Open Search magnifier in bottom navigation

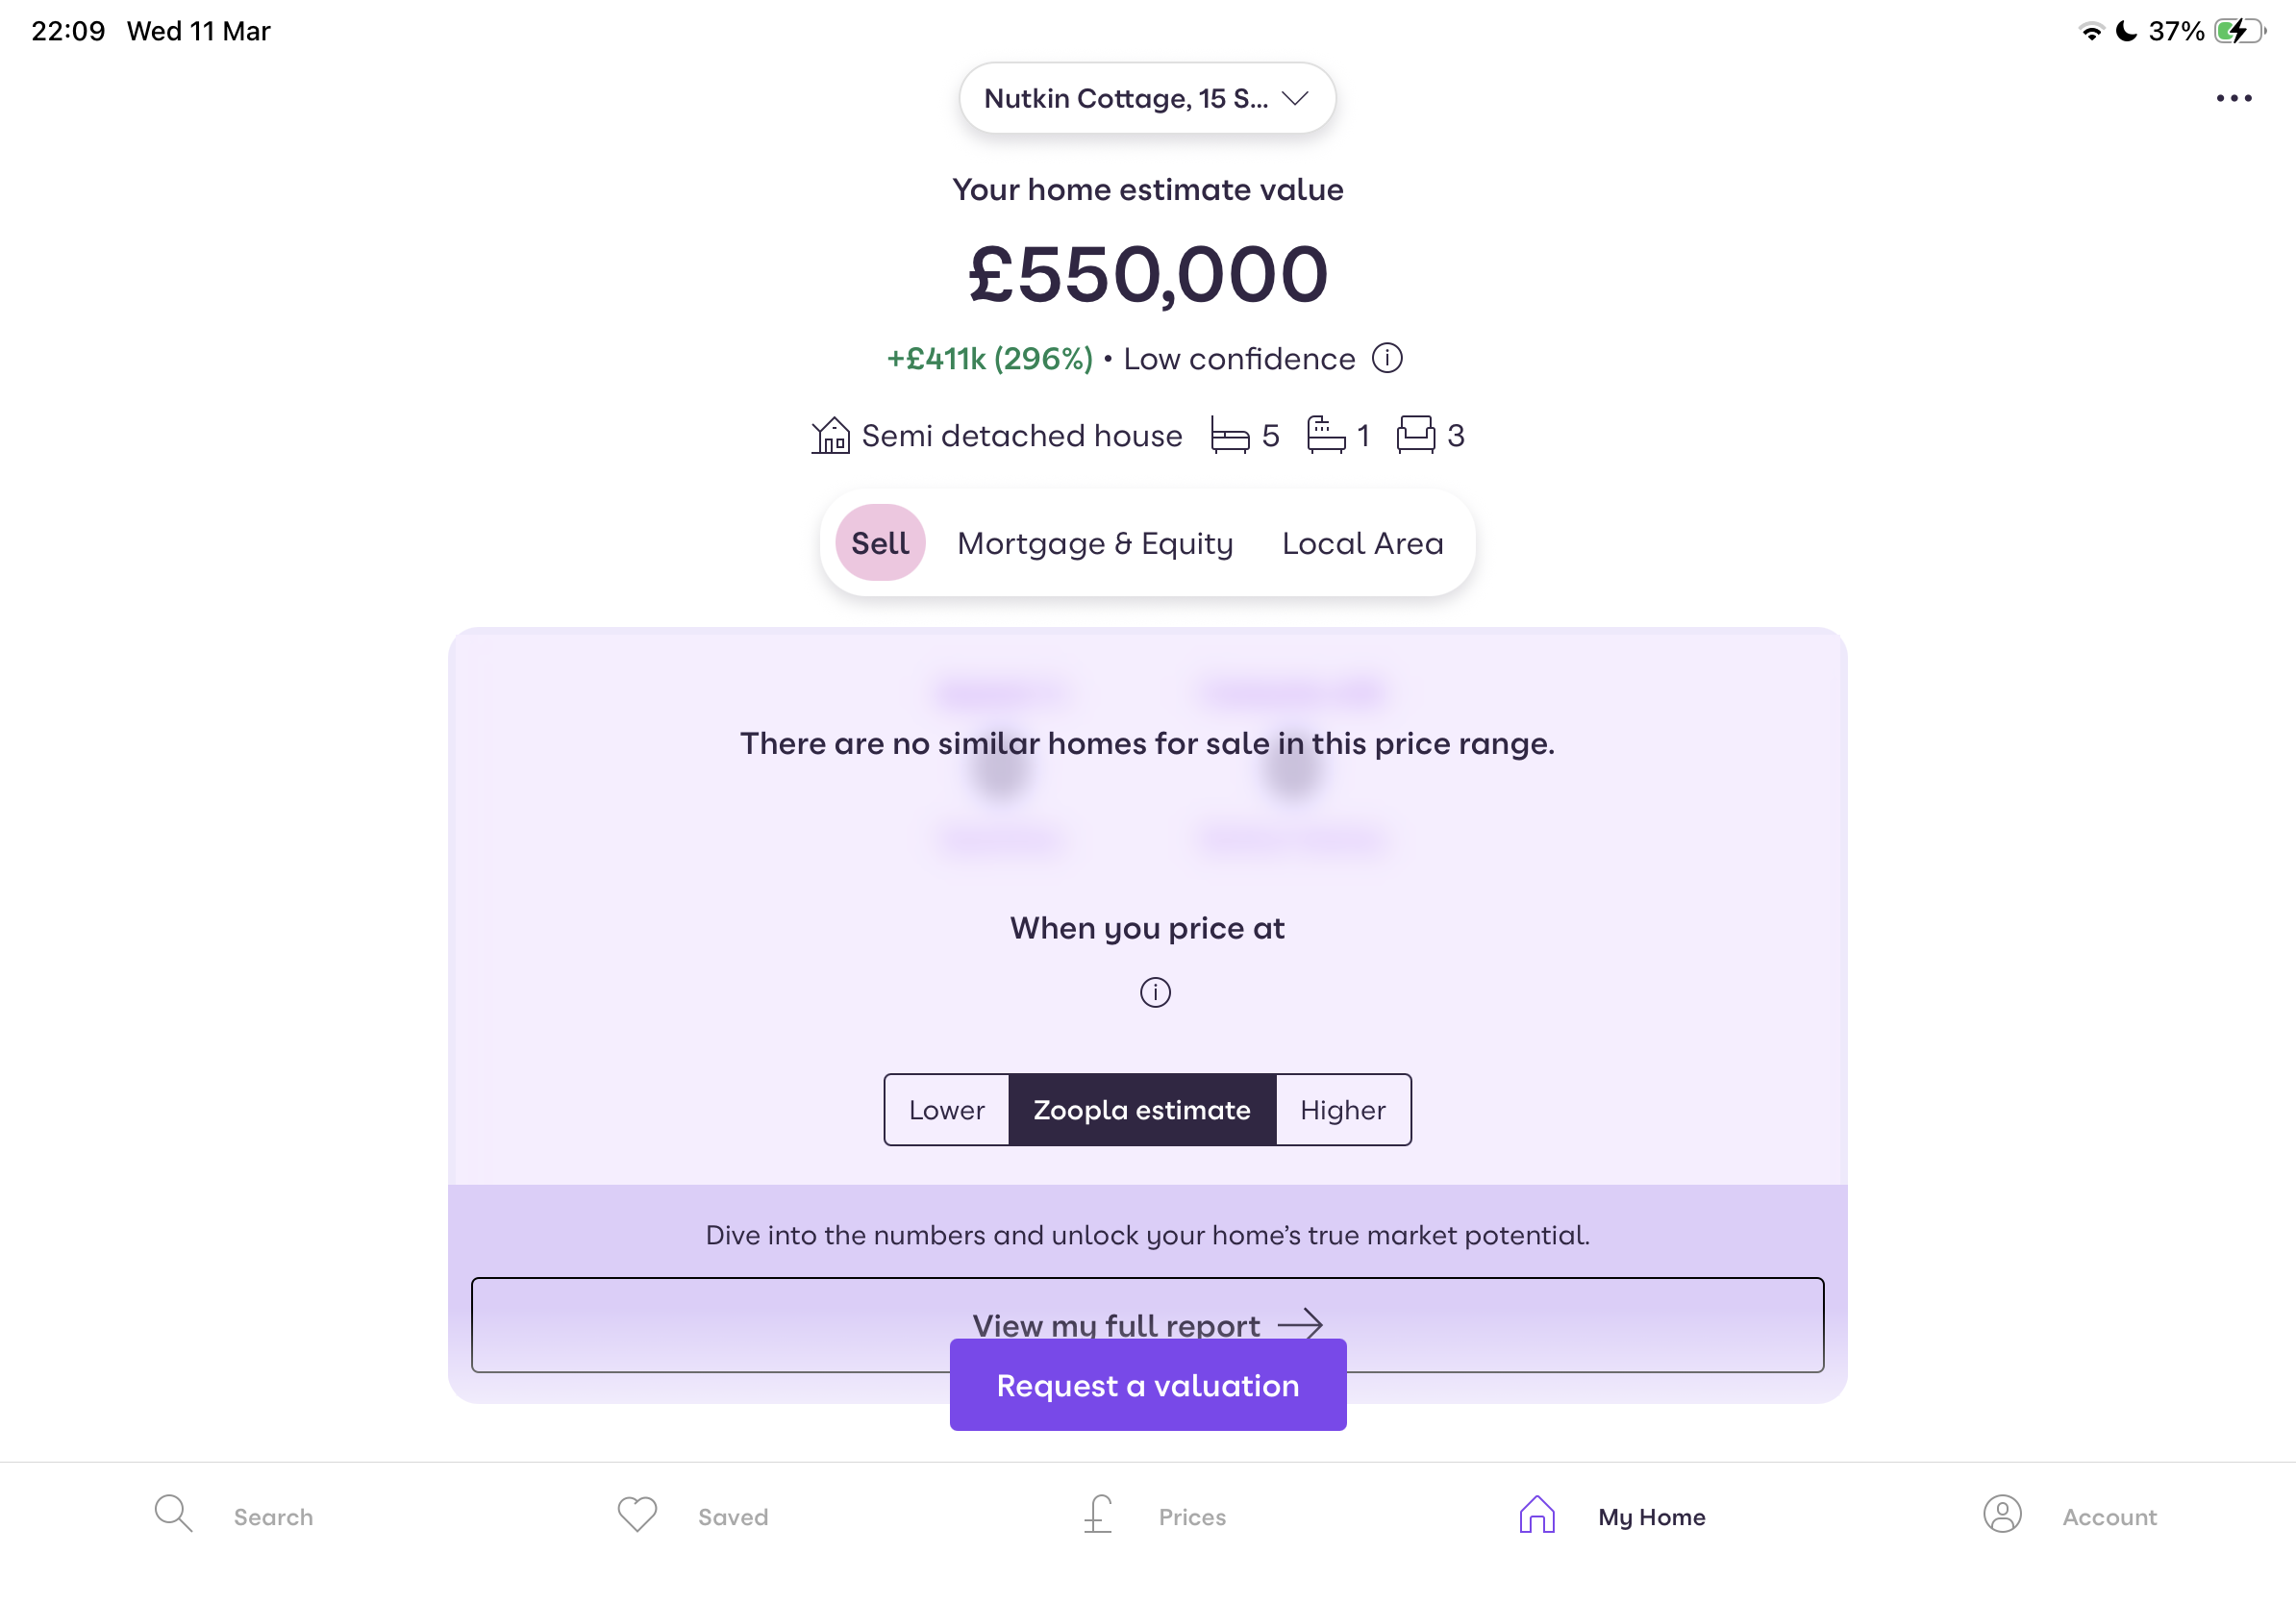(173, 1514)
